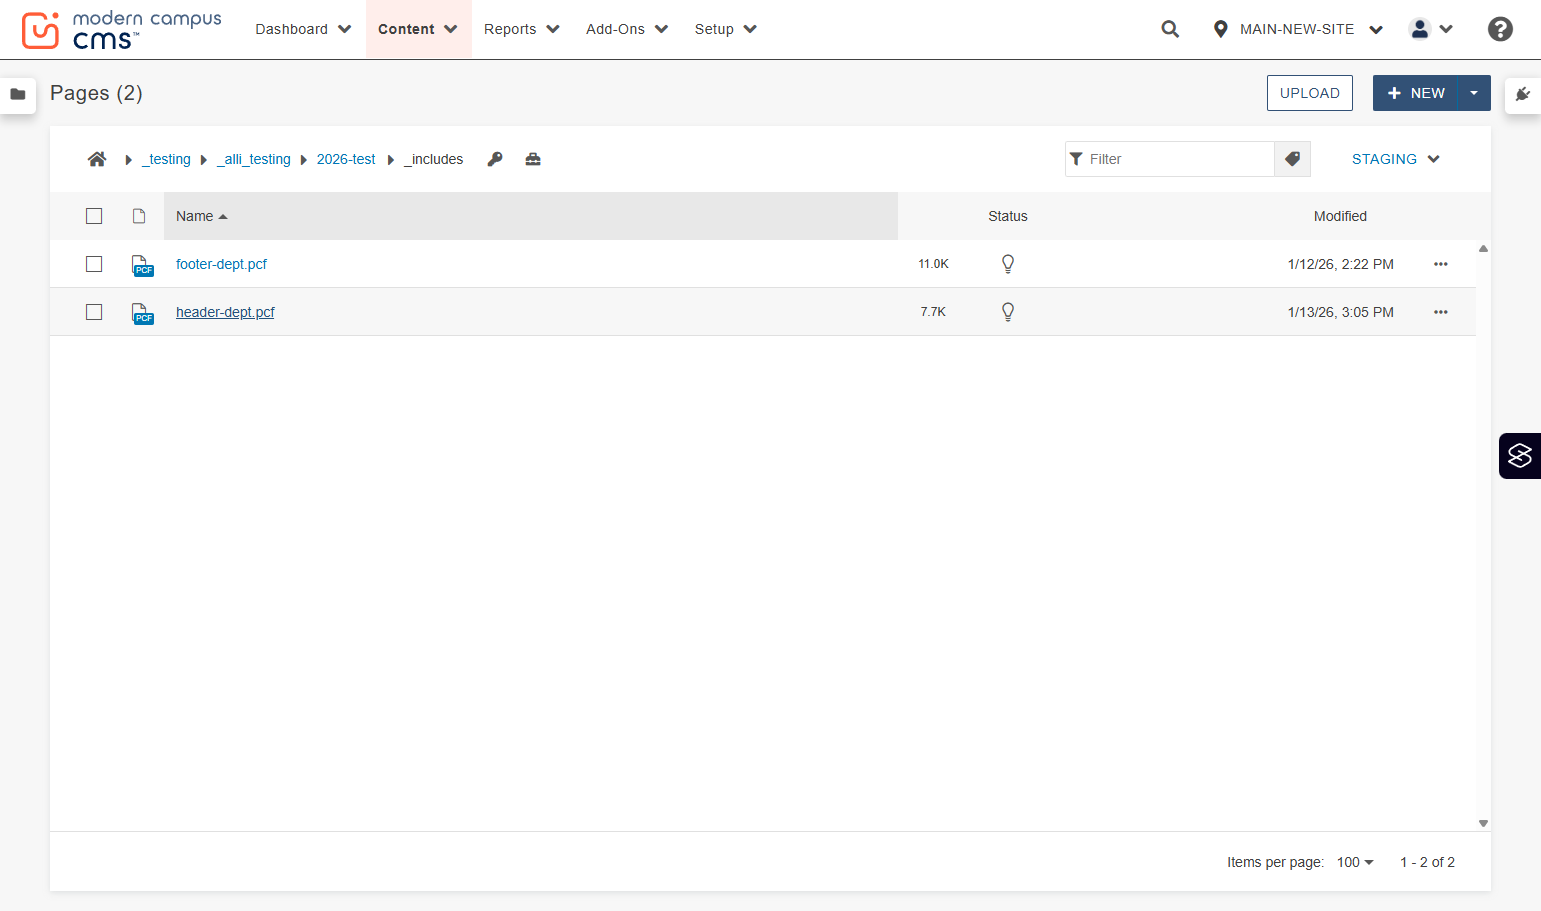Click the PCF file icon for footer-dept.pcf
This screenshot has height=911, width=1541.
[142, 265]
